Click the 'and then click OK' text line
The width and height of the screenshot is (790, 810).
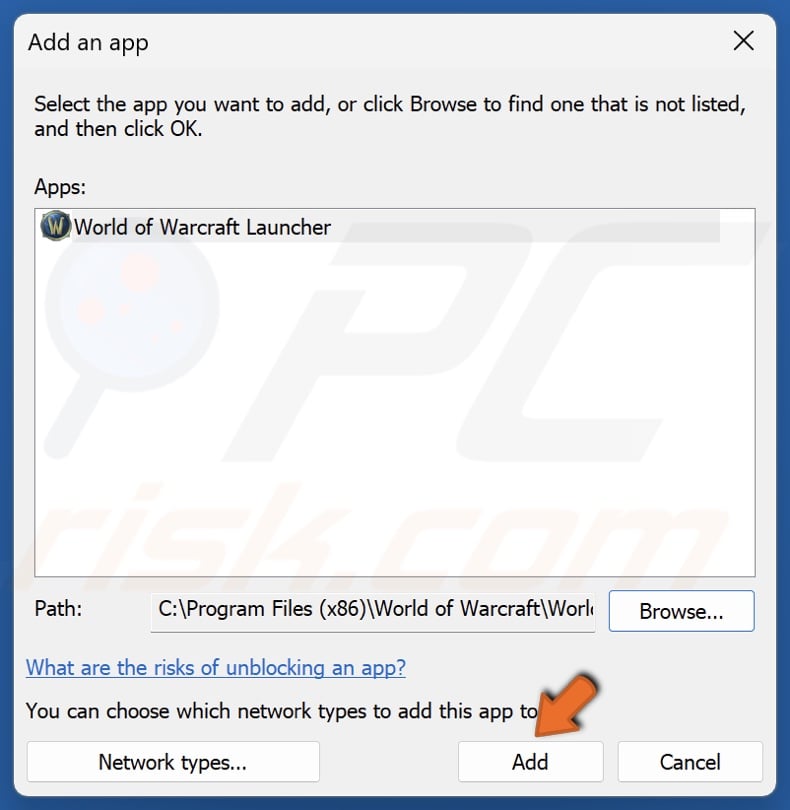pyautogui.click(x=118, y=129)
